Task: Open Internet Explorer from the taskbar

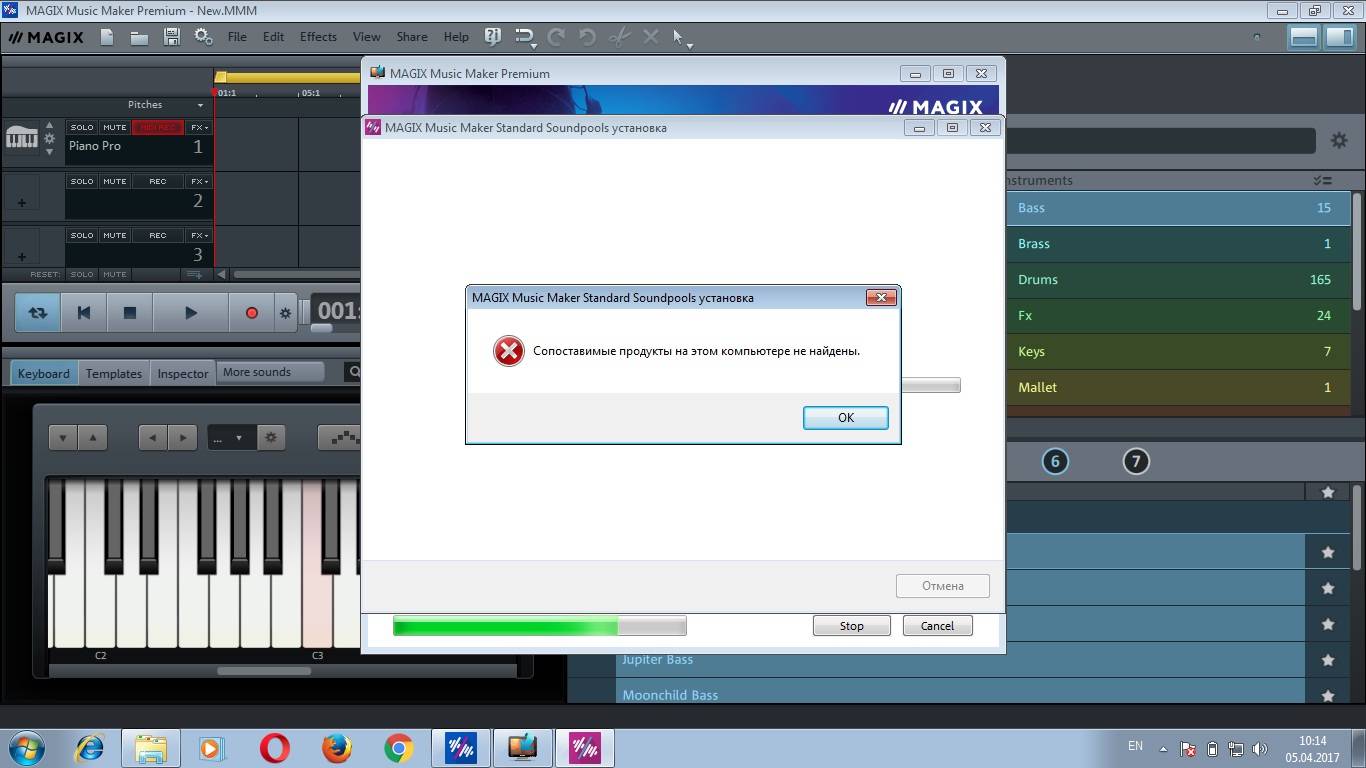Action: click(x=89, y=748)
